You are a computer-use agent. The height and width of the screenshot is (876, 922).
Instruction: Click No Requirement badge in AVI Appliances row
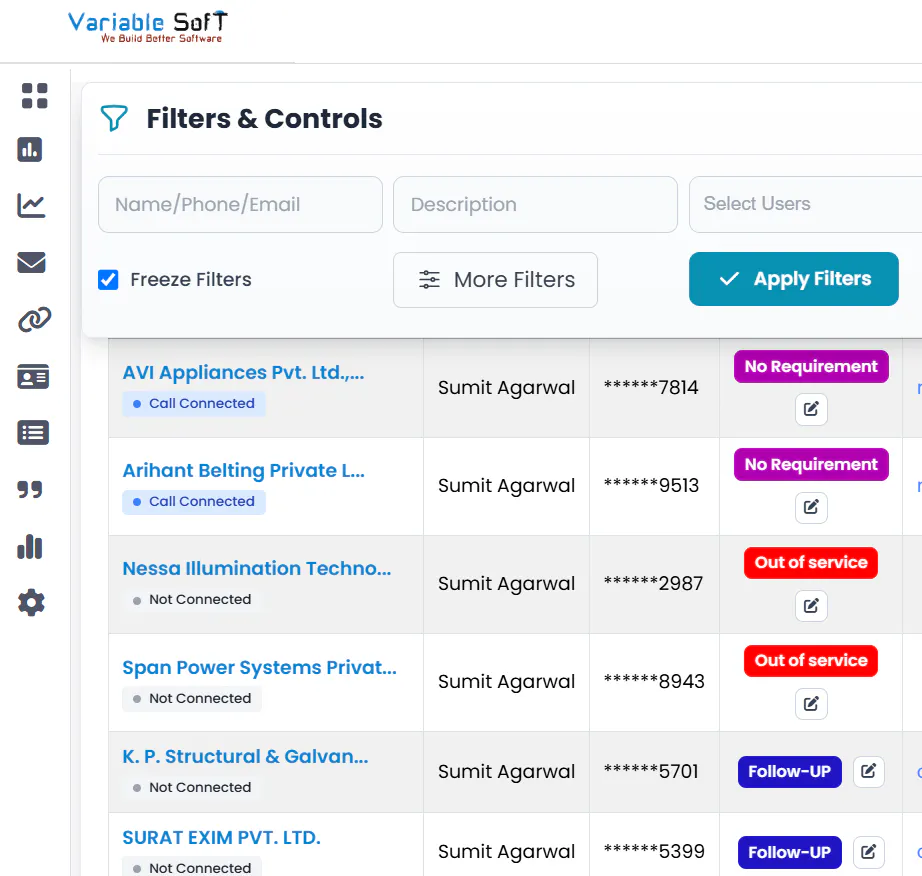click(x=811, y=367)
